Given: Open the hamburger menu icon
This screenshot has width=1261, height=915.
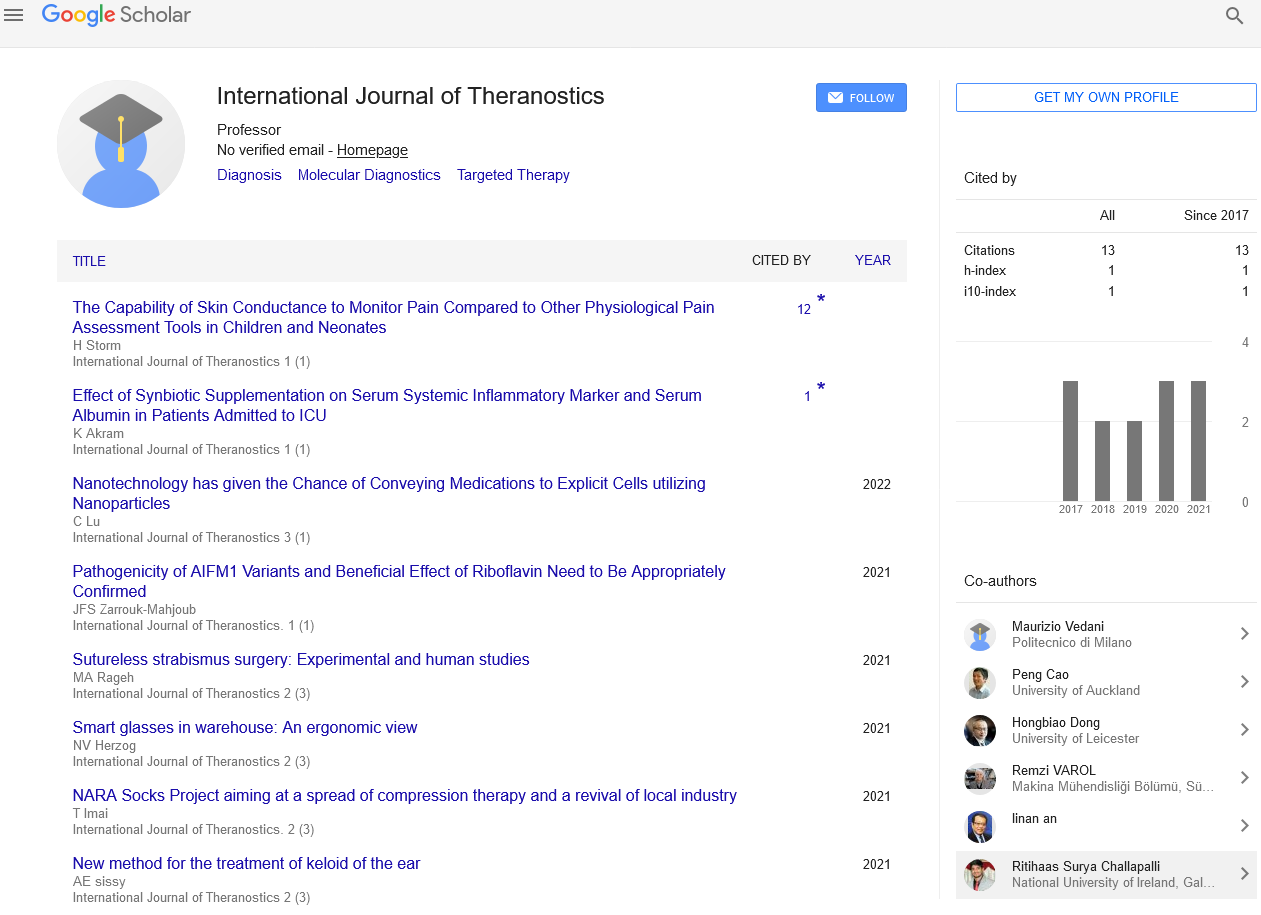Looking at the screenshot, I should tap(14, 15).
